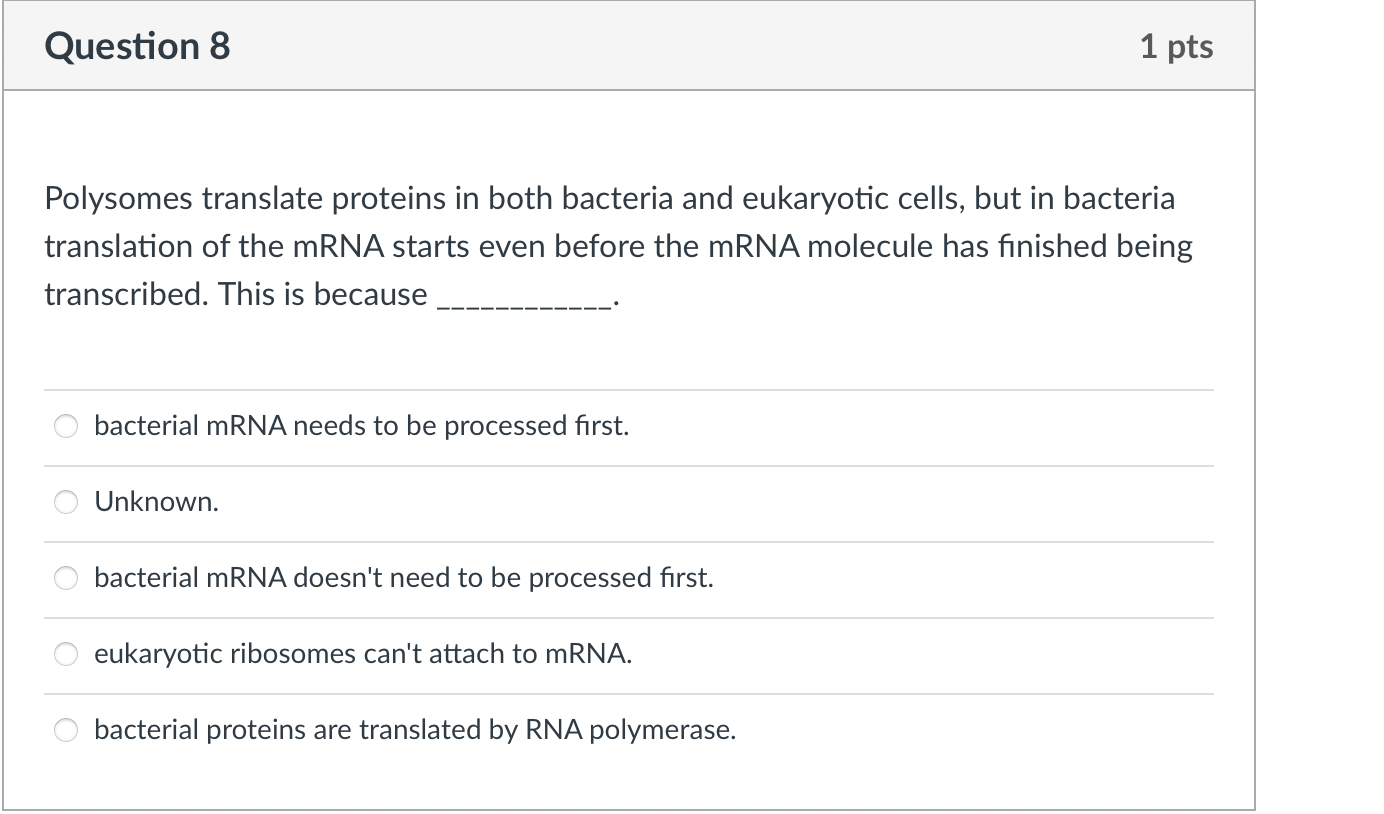Select the 'bacterial mRNA needs to be processed first' option

pyautogui.click(x=360, y=425)
